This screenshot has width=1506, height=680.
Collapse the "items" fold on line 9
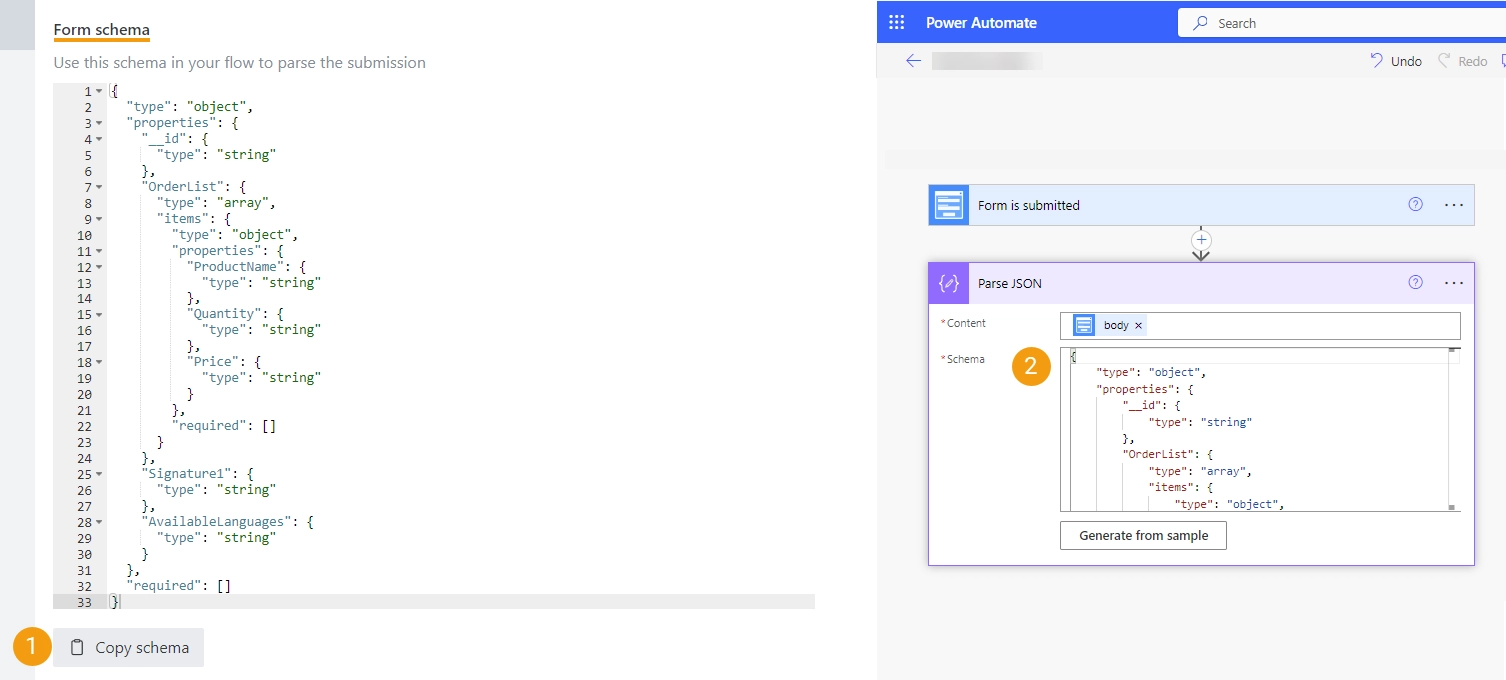point(99,220)
